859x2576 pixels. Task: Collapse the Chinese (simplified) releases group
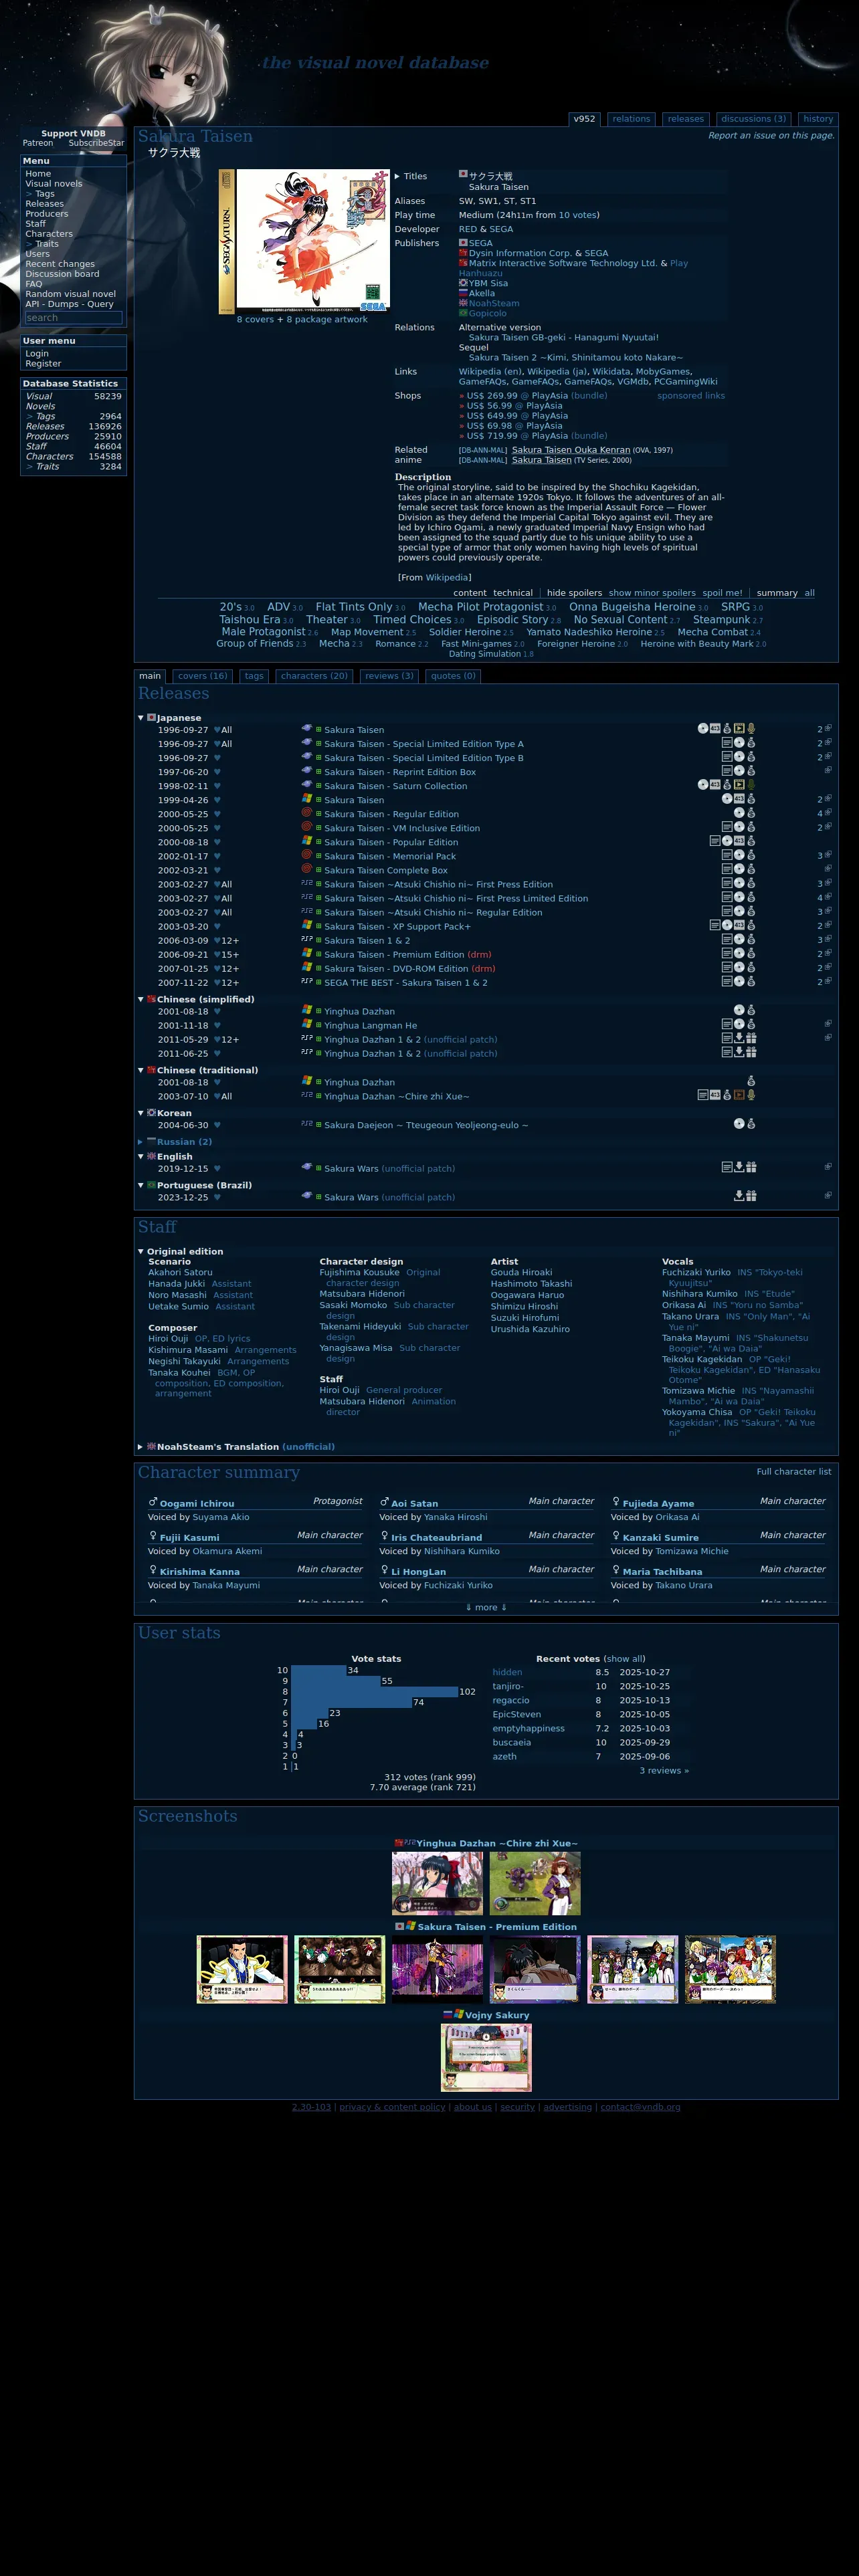tap(141, 999)
